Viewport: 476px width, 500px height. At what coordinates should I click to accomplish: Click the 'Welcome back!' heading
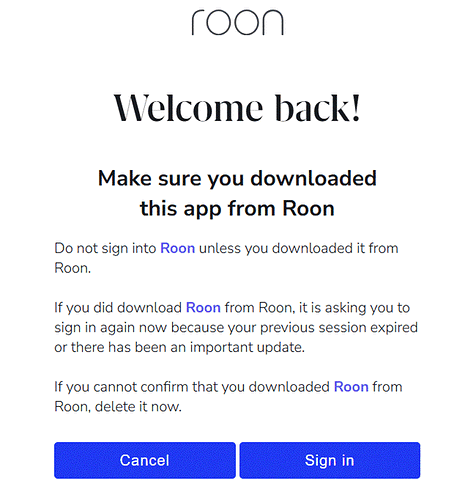coord(237,108)
